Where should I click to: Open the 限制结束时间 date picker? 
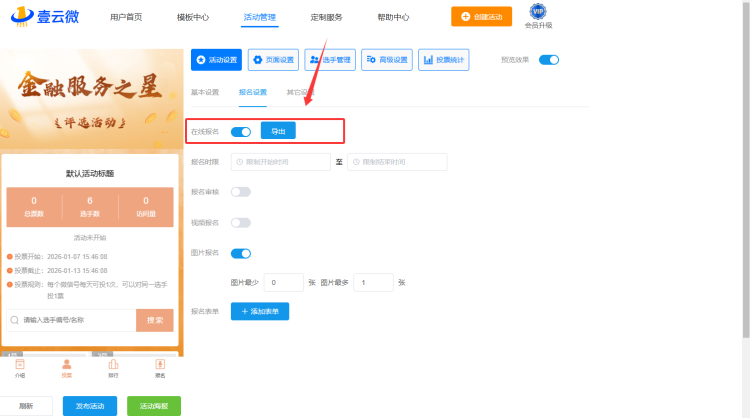click(397, 162)
